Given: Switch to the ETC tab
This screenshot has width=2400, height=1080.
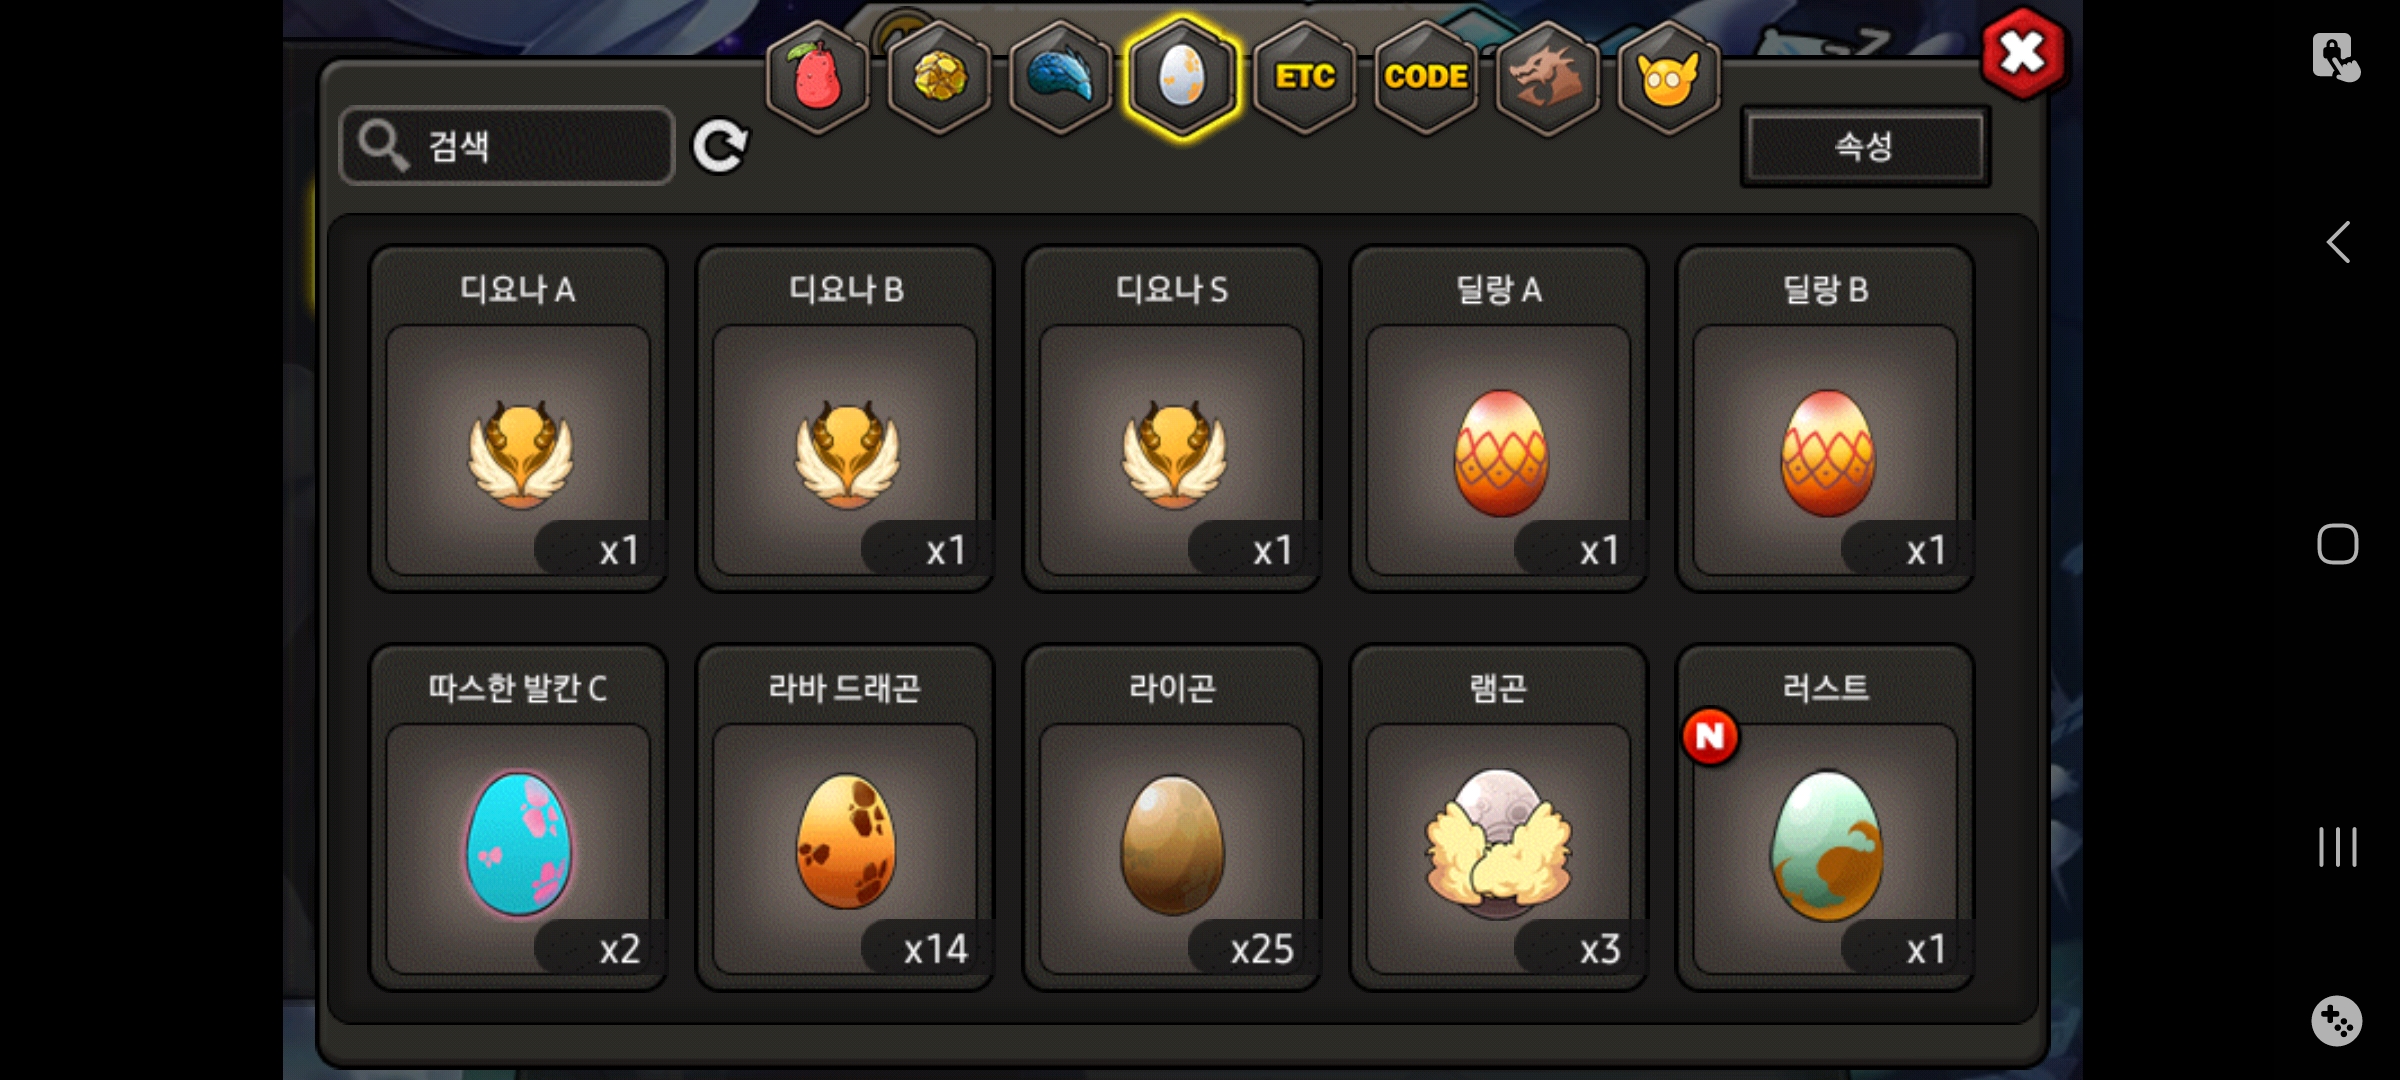Looking at the screenshot, I should 1304,77.
